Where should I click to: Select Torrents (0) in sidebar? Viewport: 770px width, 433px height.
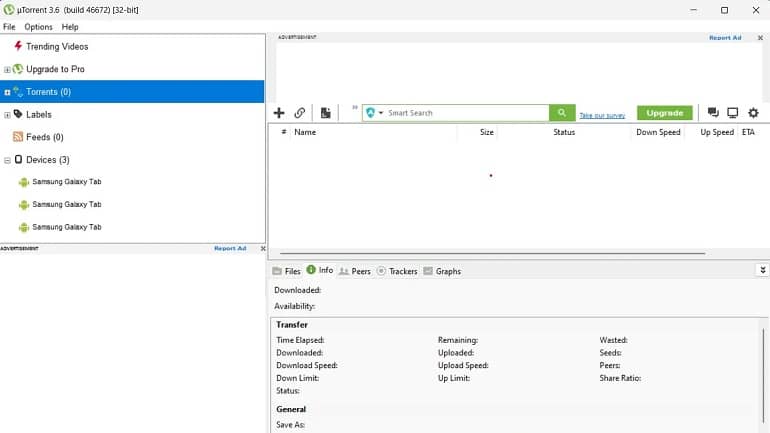click(x=48, y=92)
